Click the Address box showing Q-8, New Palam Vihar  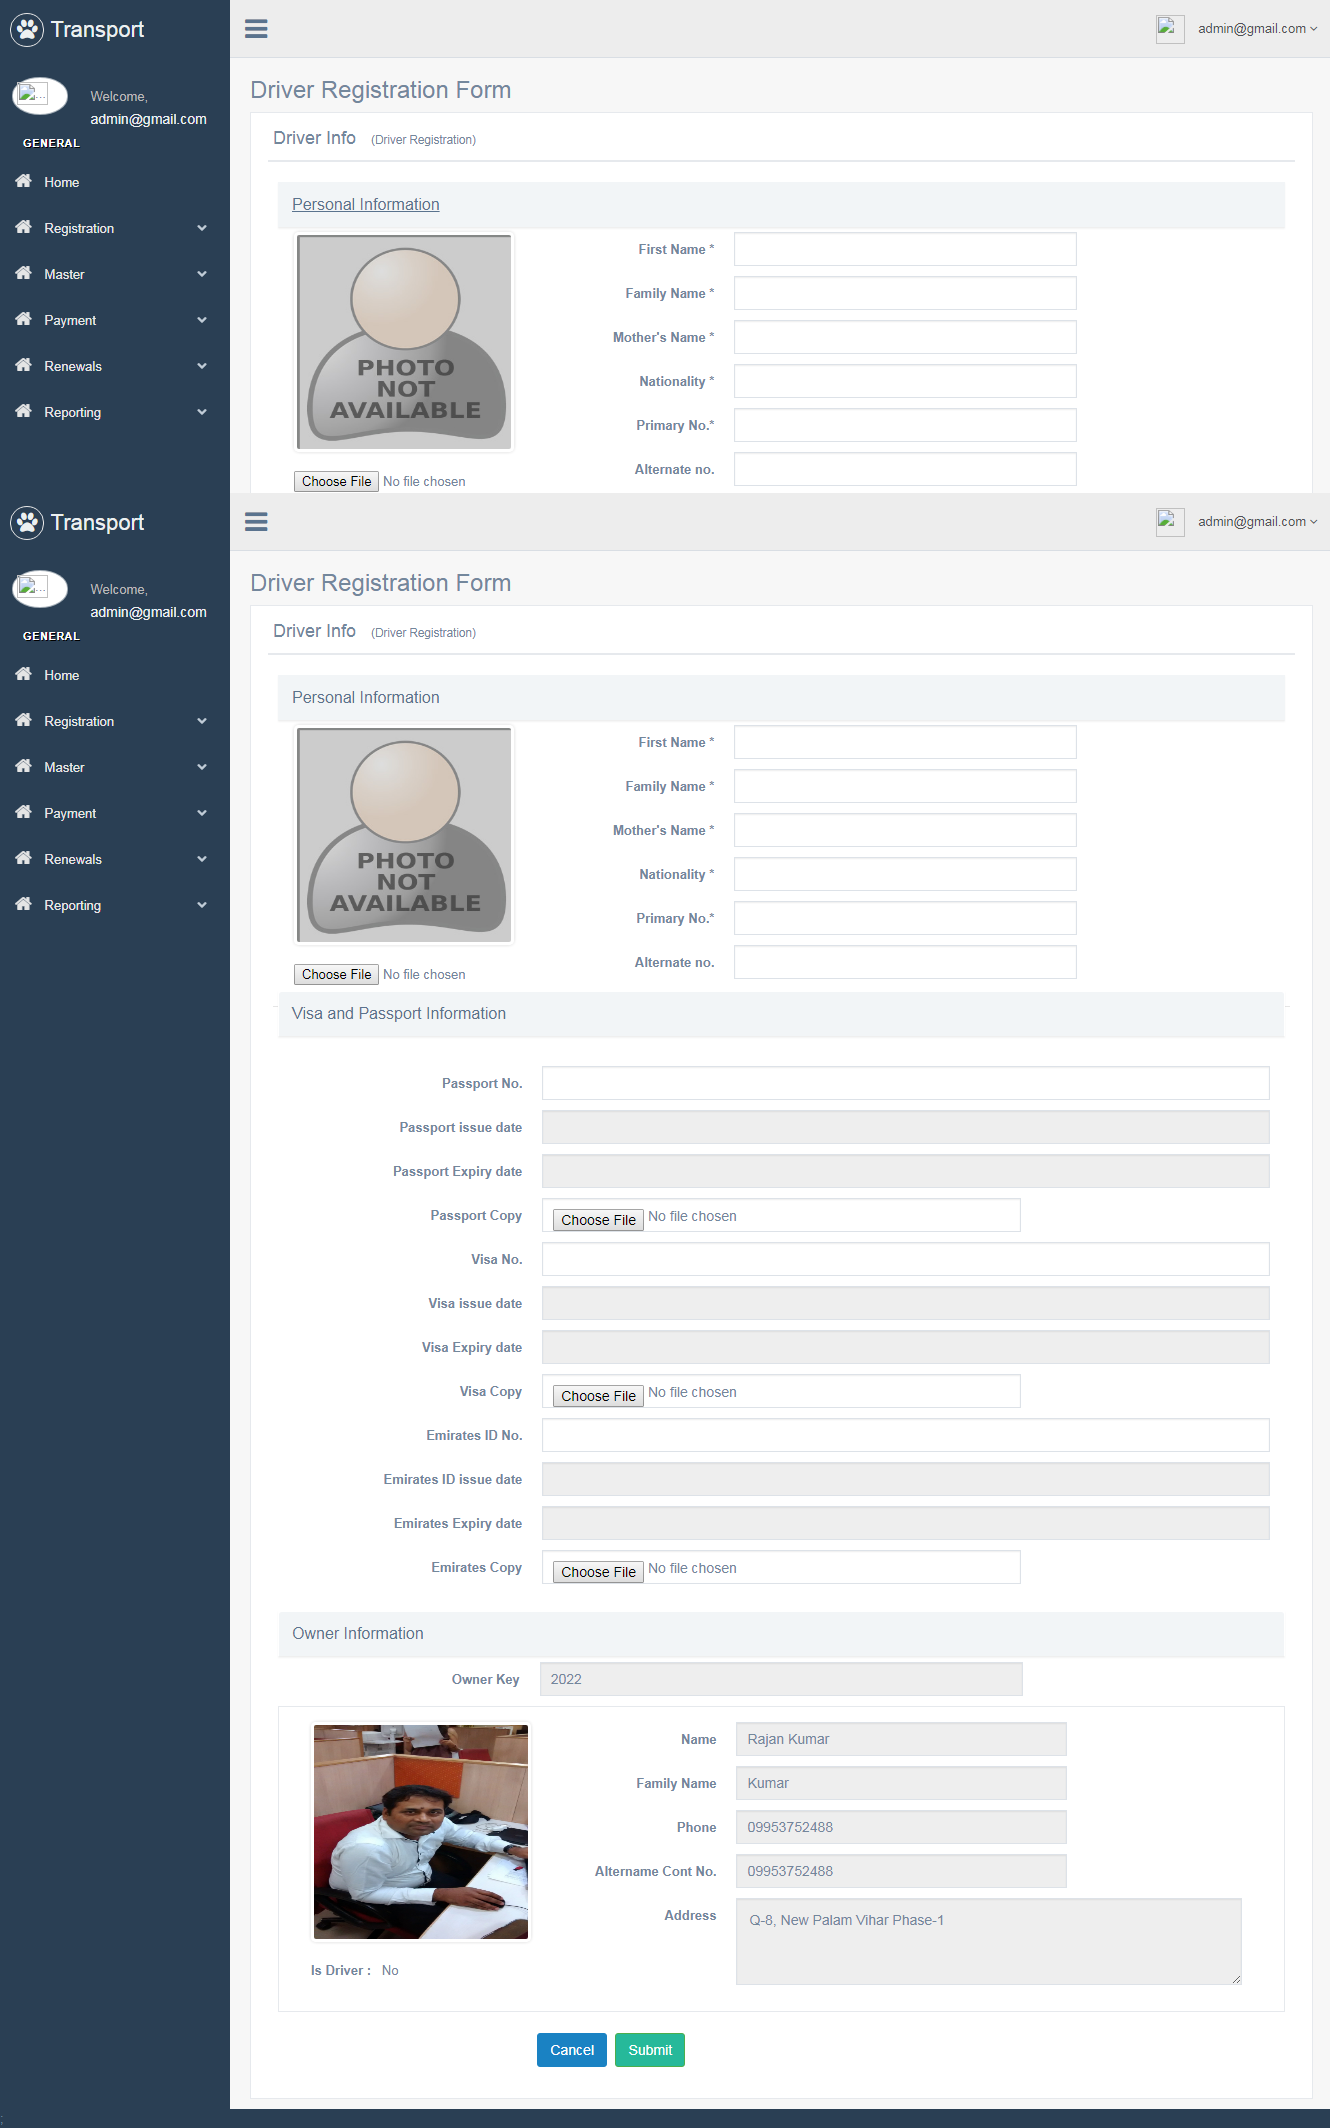(989, 1941)
